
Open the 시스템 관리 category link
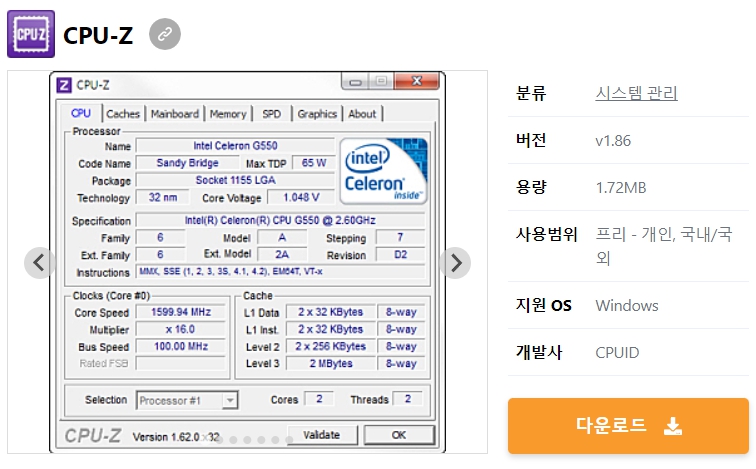click(636, 93)
